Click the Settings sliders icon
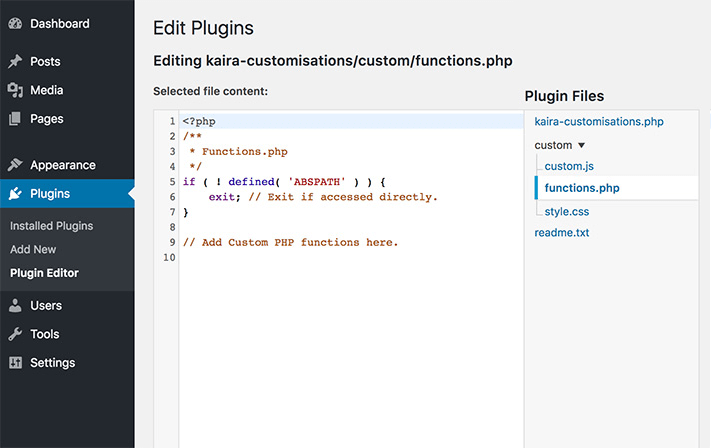The image size is (711, 448). (15, 363)
